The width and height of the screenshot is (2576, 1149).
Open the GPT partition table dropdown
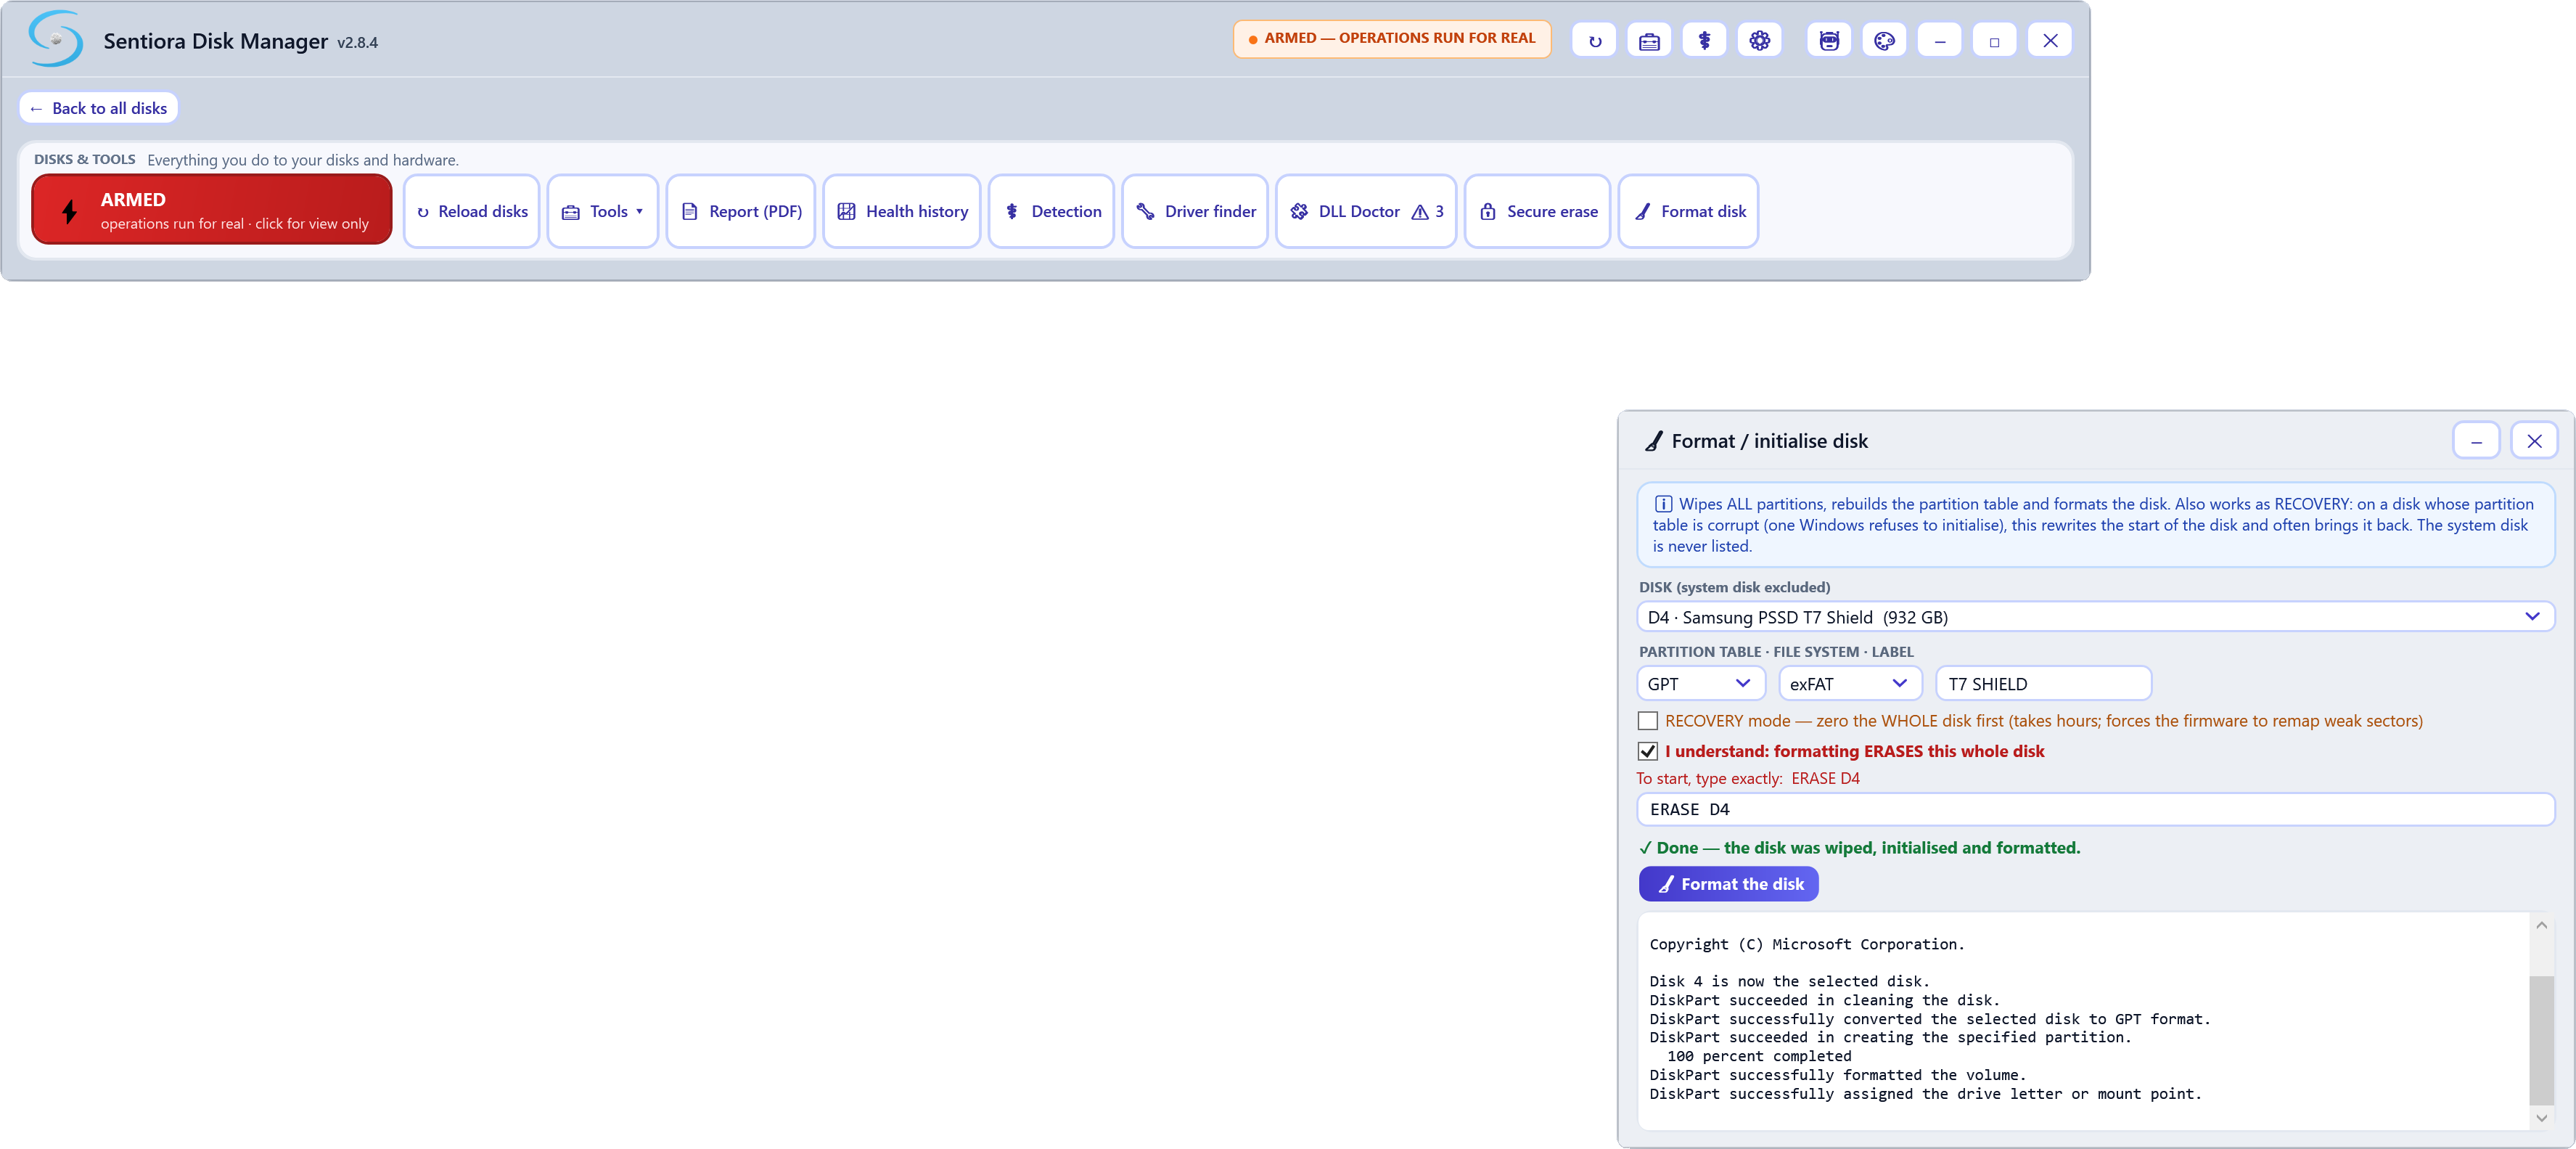(1700, 684)
